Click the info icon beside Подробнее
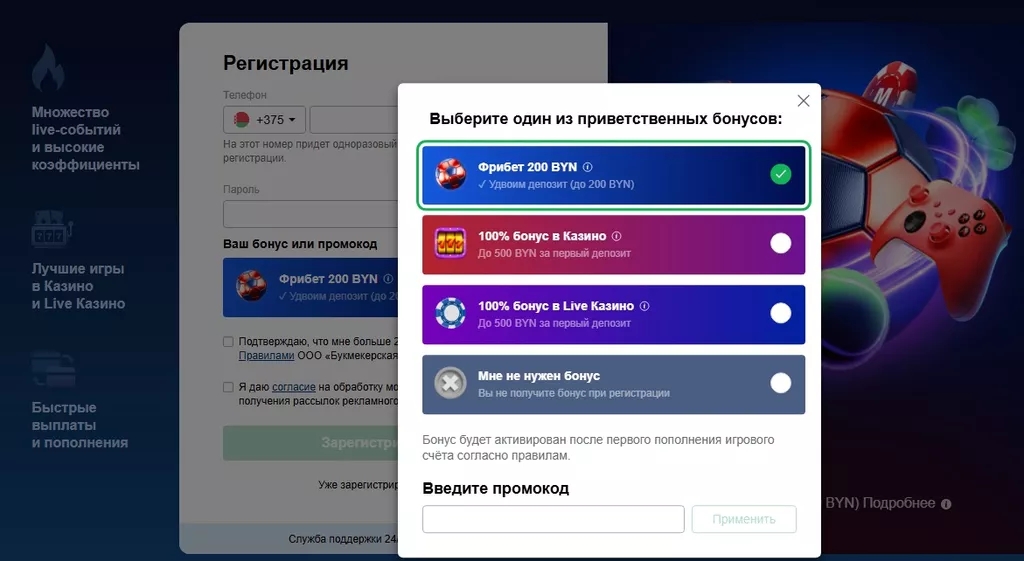Screen dimensions: 1024x561 946,504
